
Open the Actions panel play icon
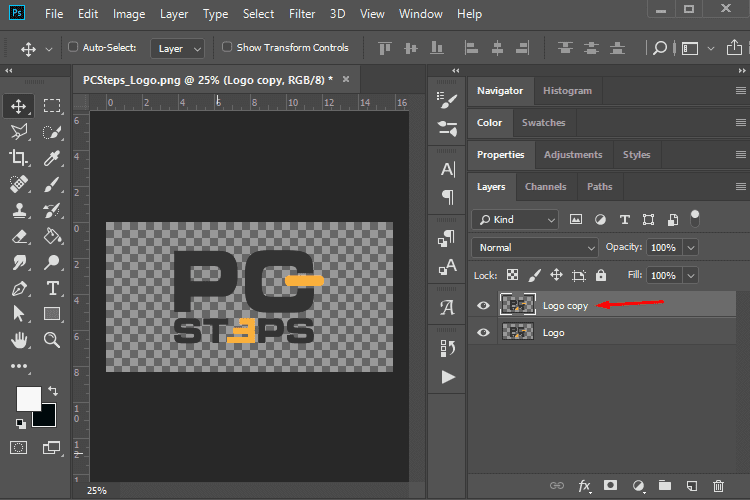(x=448, y=378)
